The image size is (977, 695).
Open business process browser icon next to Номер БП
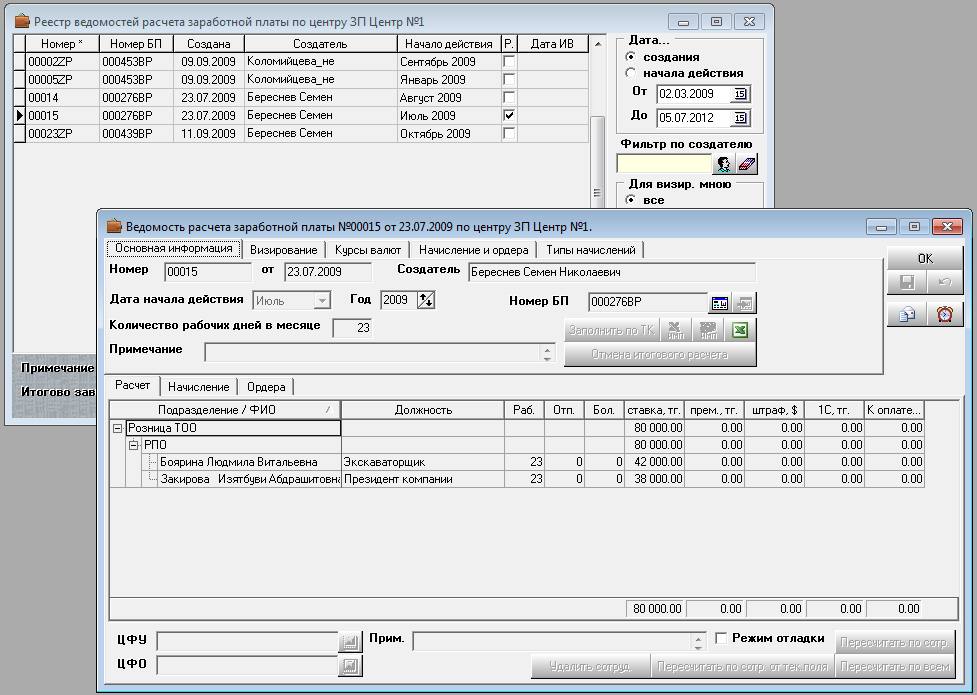coord(720,303)
